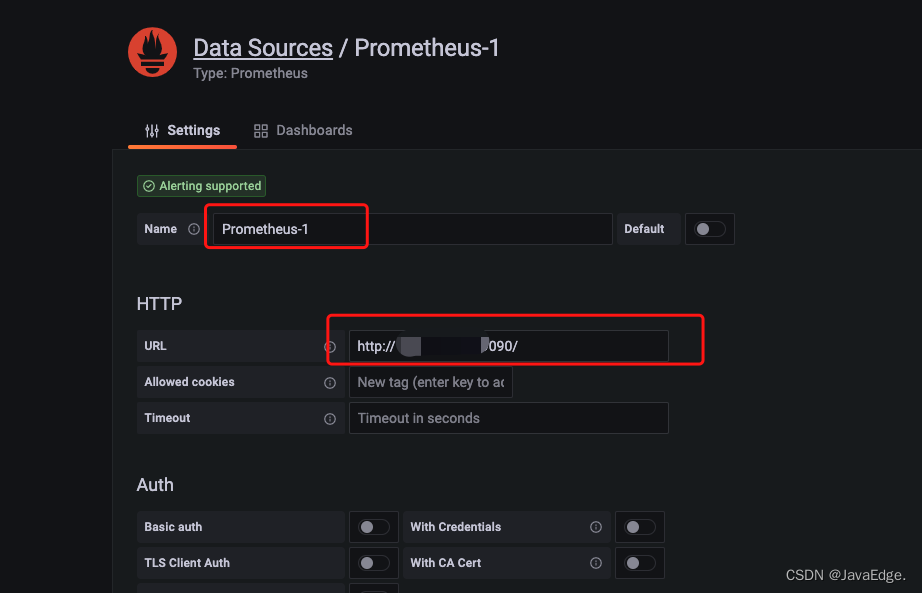Click the Timeout info icon
922x593 pixels.
click(x=330, y=419)
